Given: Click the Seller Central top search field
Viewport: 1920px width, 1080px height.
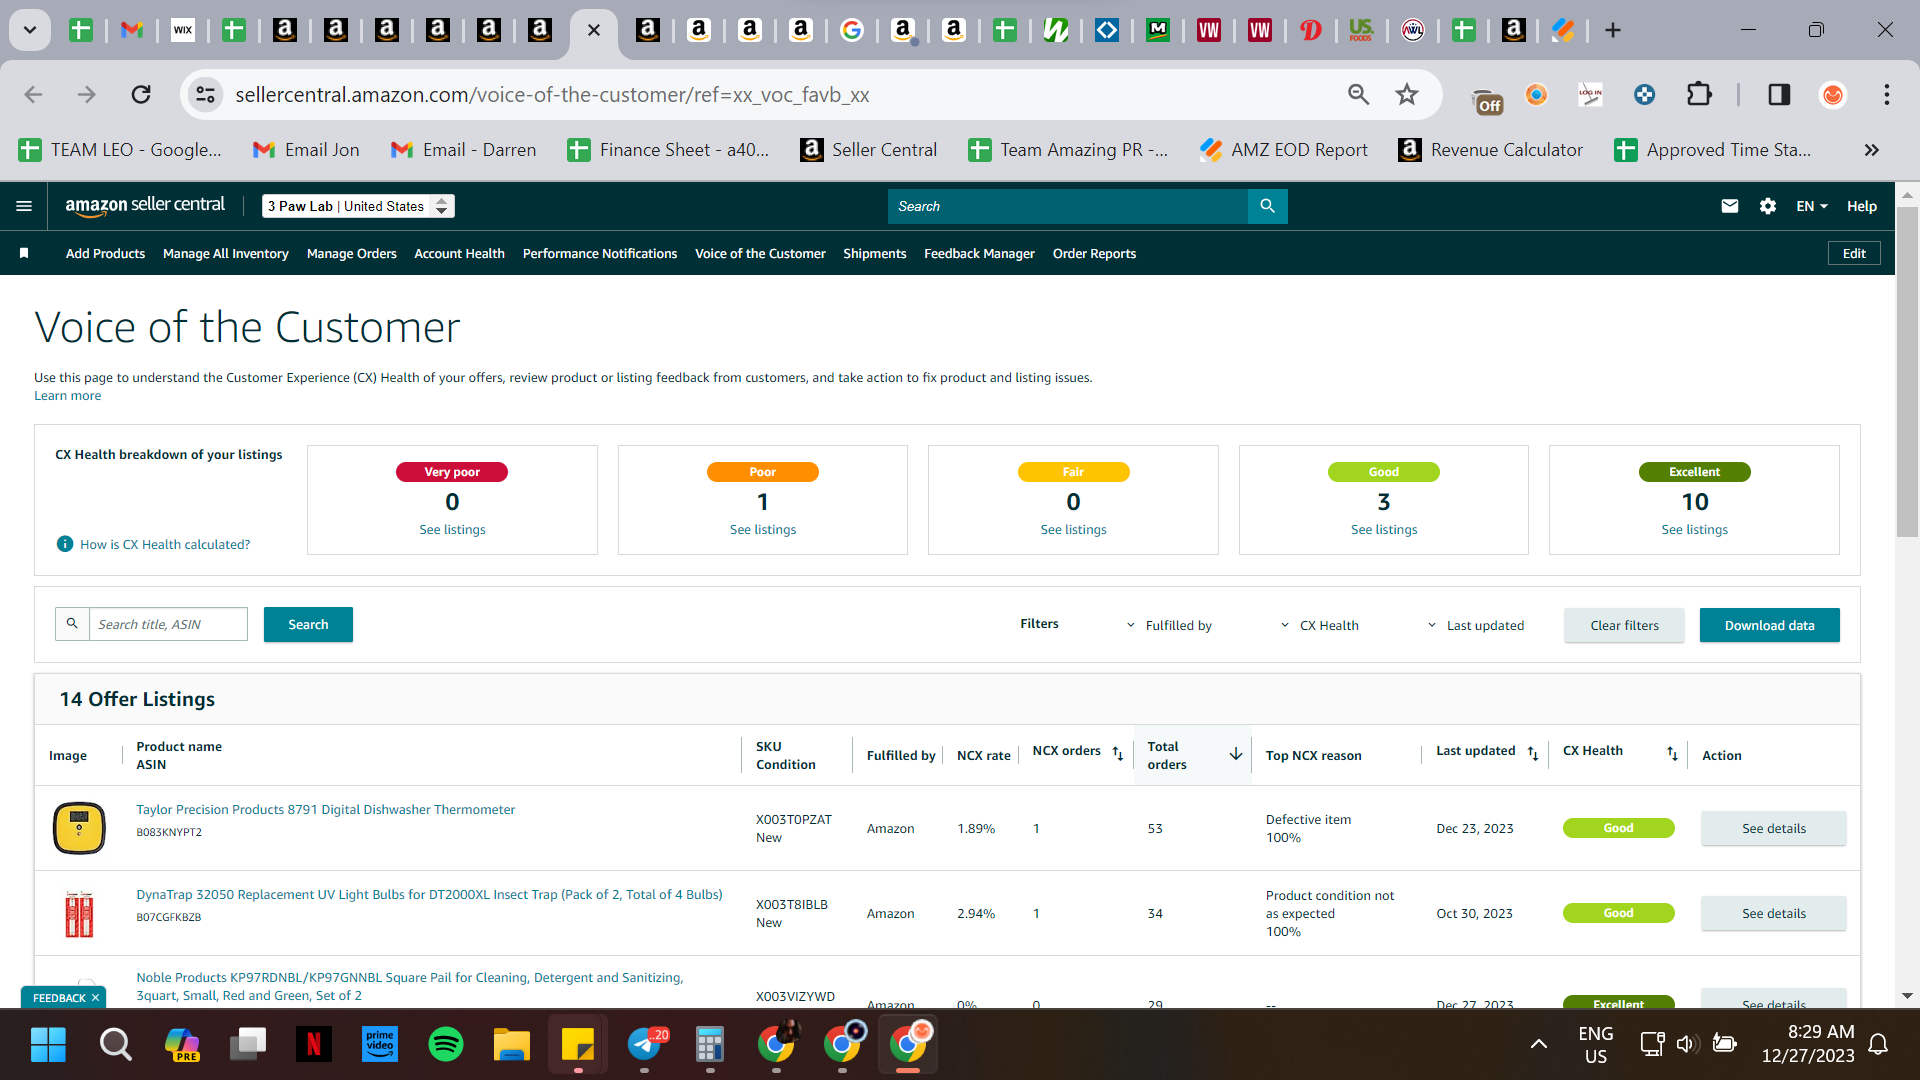Looking at the screenshot, I should coord(1068,206).
